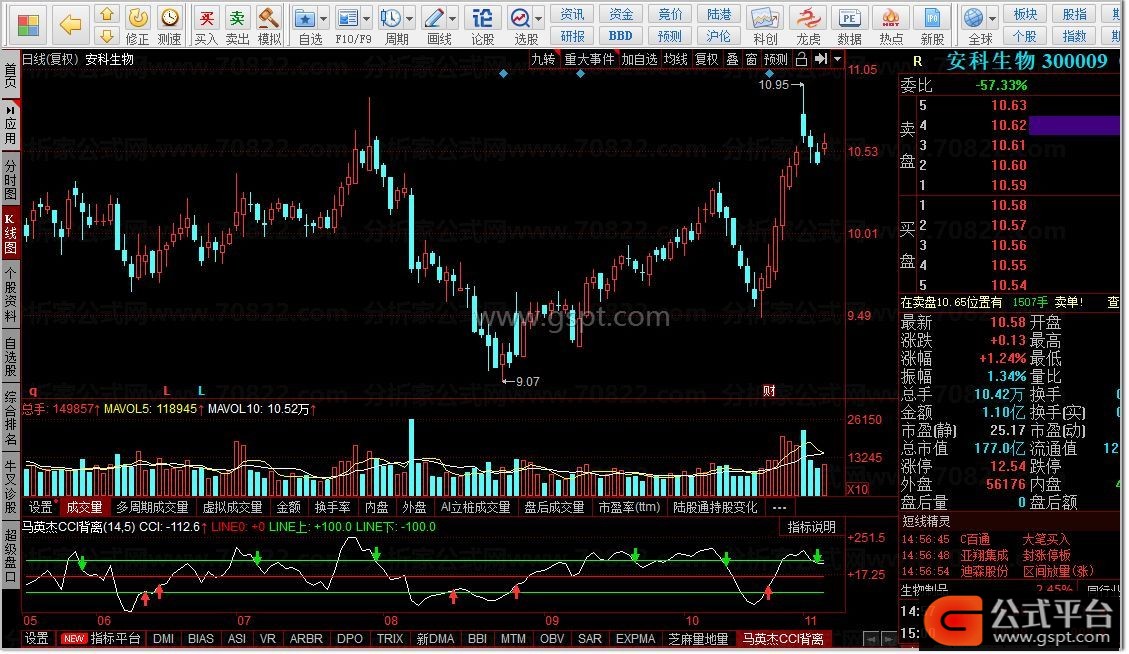Click the yellow up arrow icon

click(x=107, y=14)
